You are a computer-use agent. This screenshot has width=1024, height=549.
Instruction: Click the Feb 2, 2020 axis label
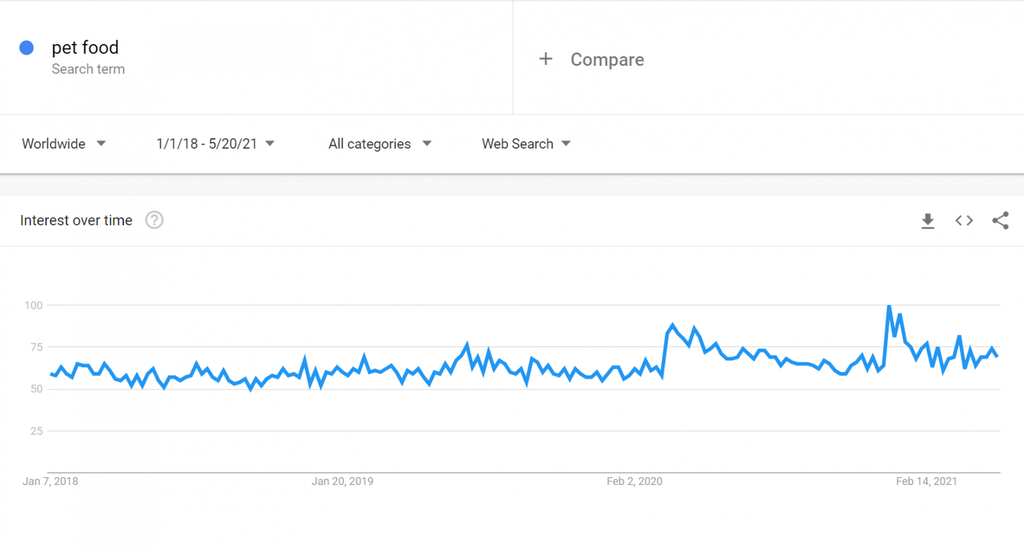pyautogui.click(x=634, y=481)
